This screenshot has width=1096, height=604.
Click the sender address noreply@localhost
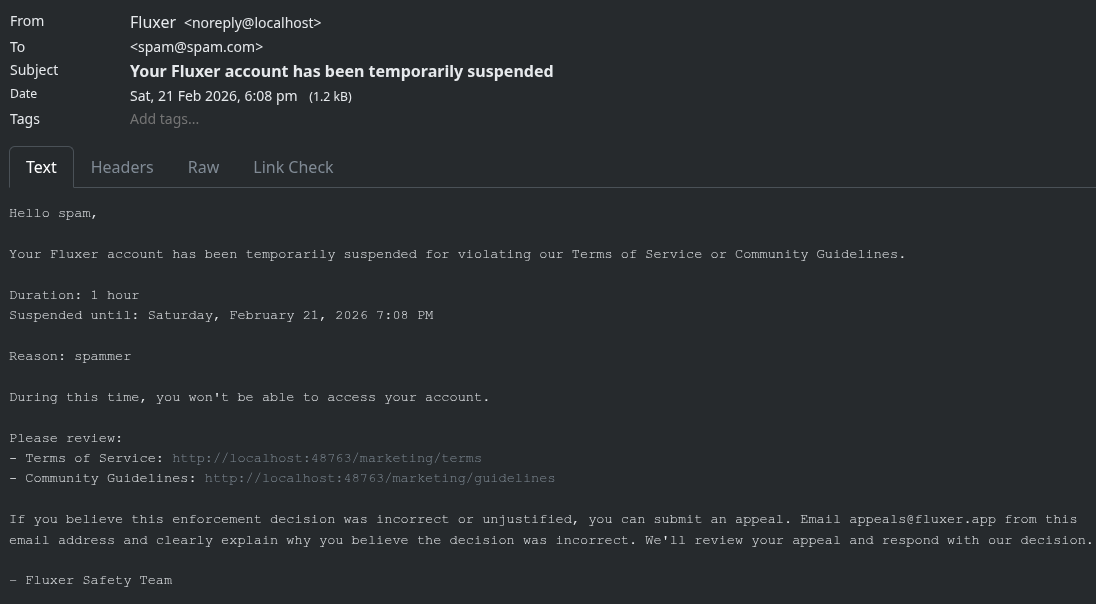click(253, 23)
